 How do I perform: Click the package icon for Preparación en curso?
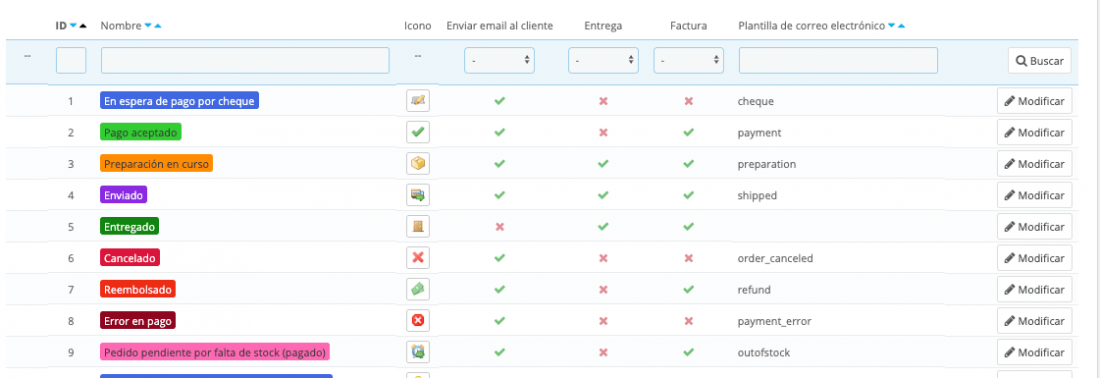point(418,164)
